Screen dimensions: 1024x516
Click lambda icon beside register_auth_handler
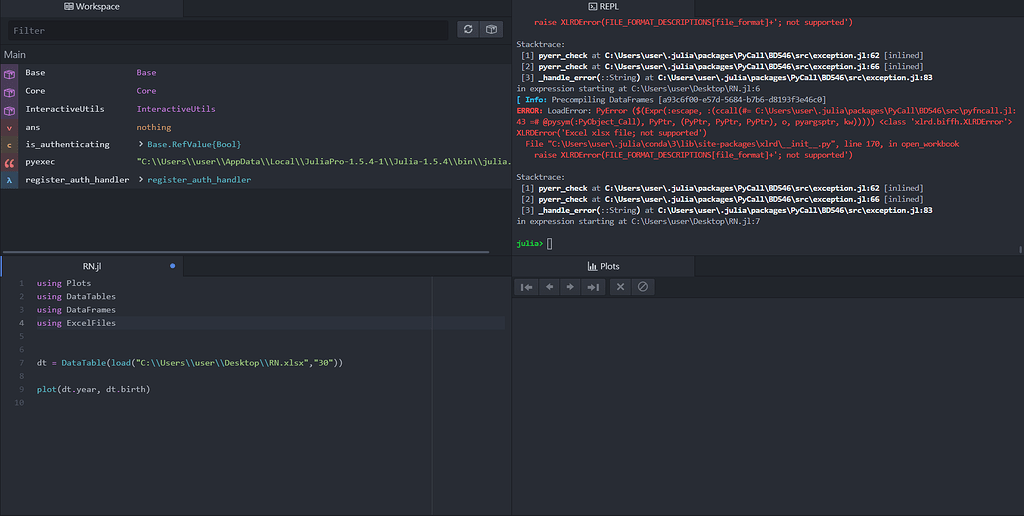click(9, 180)
